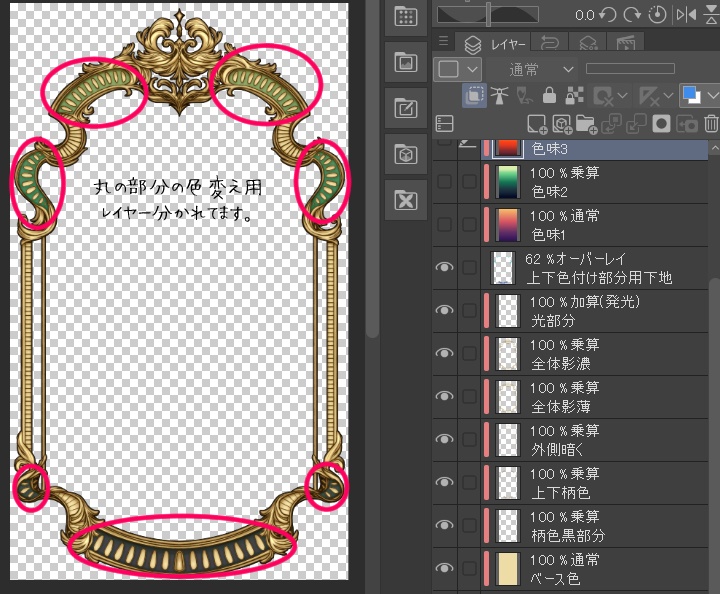Flip canvas horizontally in navigator
The image size is (720, 594).
686,15
